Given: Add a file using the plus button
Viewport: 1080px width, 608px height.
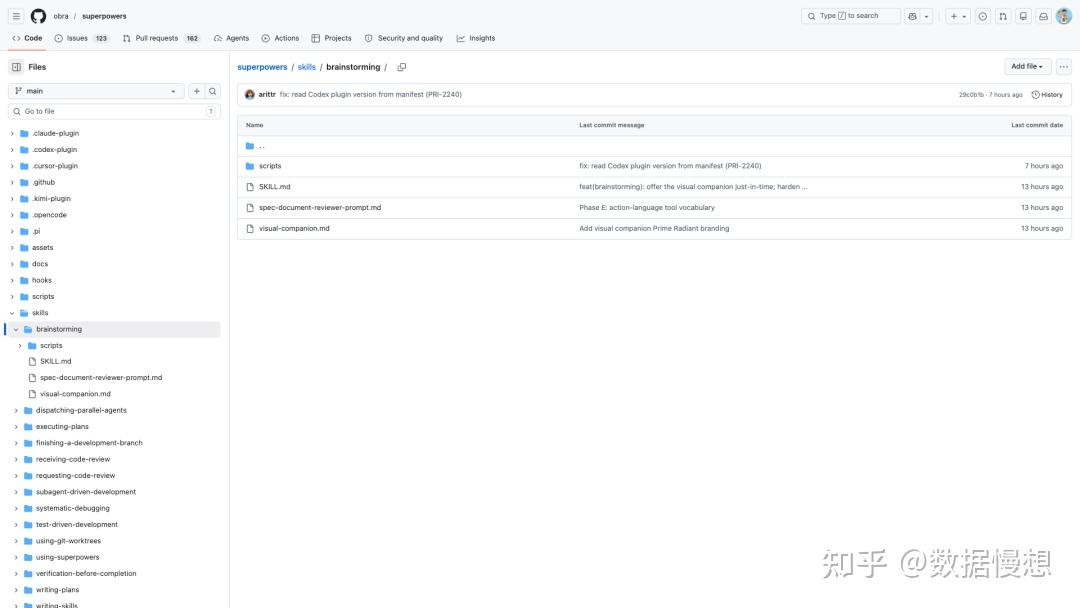Looking at the screenshot, I should tap(196, 91).
